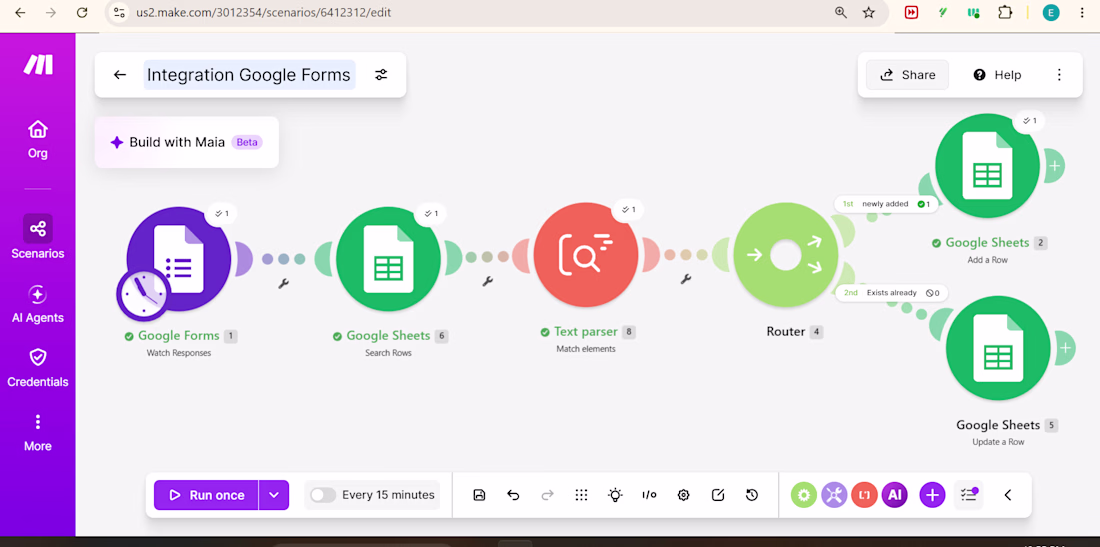1100x547 pixels.
Task: Go to Org in the sidebar
Action: pos(38,139)
